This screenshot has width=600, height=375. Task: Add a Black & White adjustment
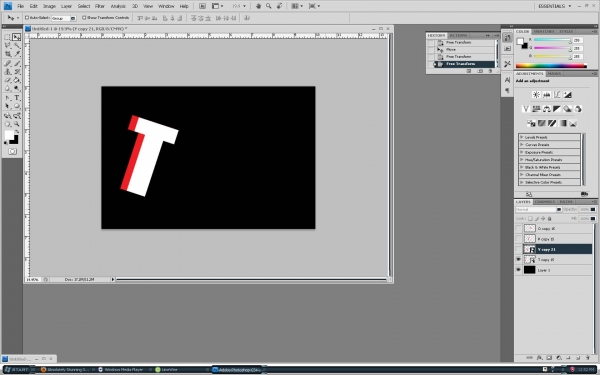pos(557,109)
